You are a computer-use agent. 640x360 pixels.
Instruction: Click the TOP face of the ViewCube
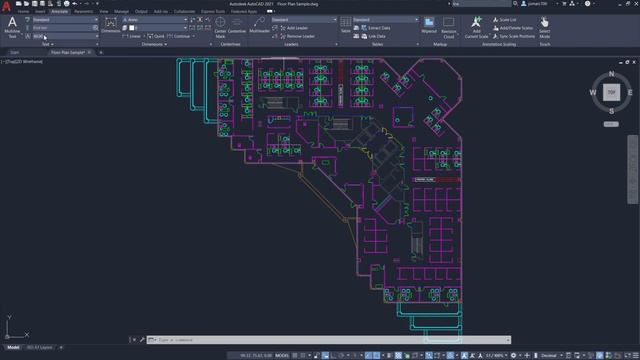point(611,92)
